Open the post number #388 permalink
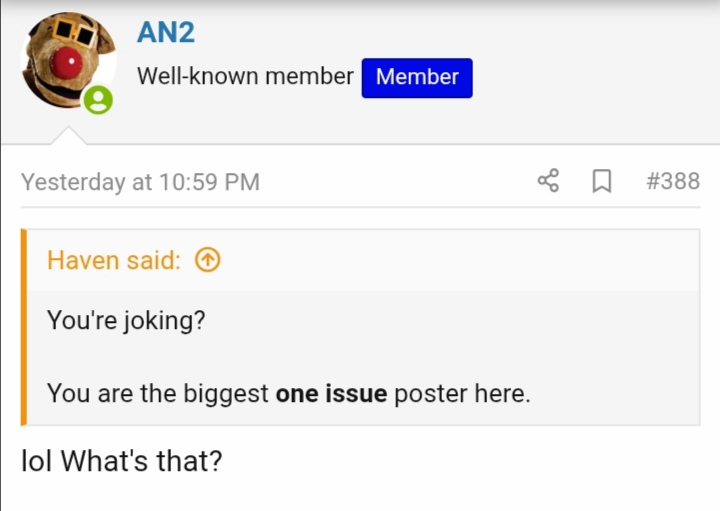The image size is (720, 511). click(672, 181)
